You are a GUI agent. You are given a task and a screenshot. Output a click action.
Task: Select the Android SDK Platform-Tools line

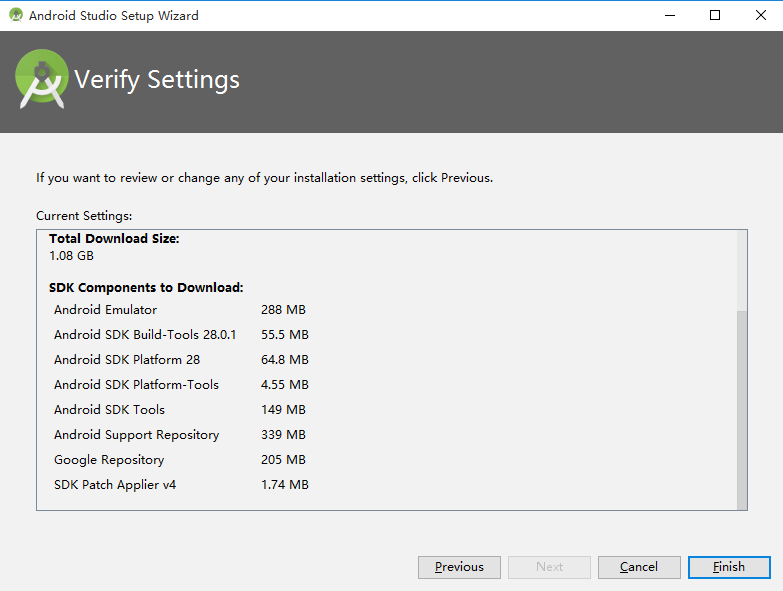click(136, 385)
